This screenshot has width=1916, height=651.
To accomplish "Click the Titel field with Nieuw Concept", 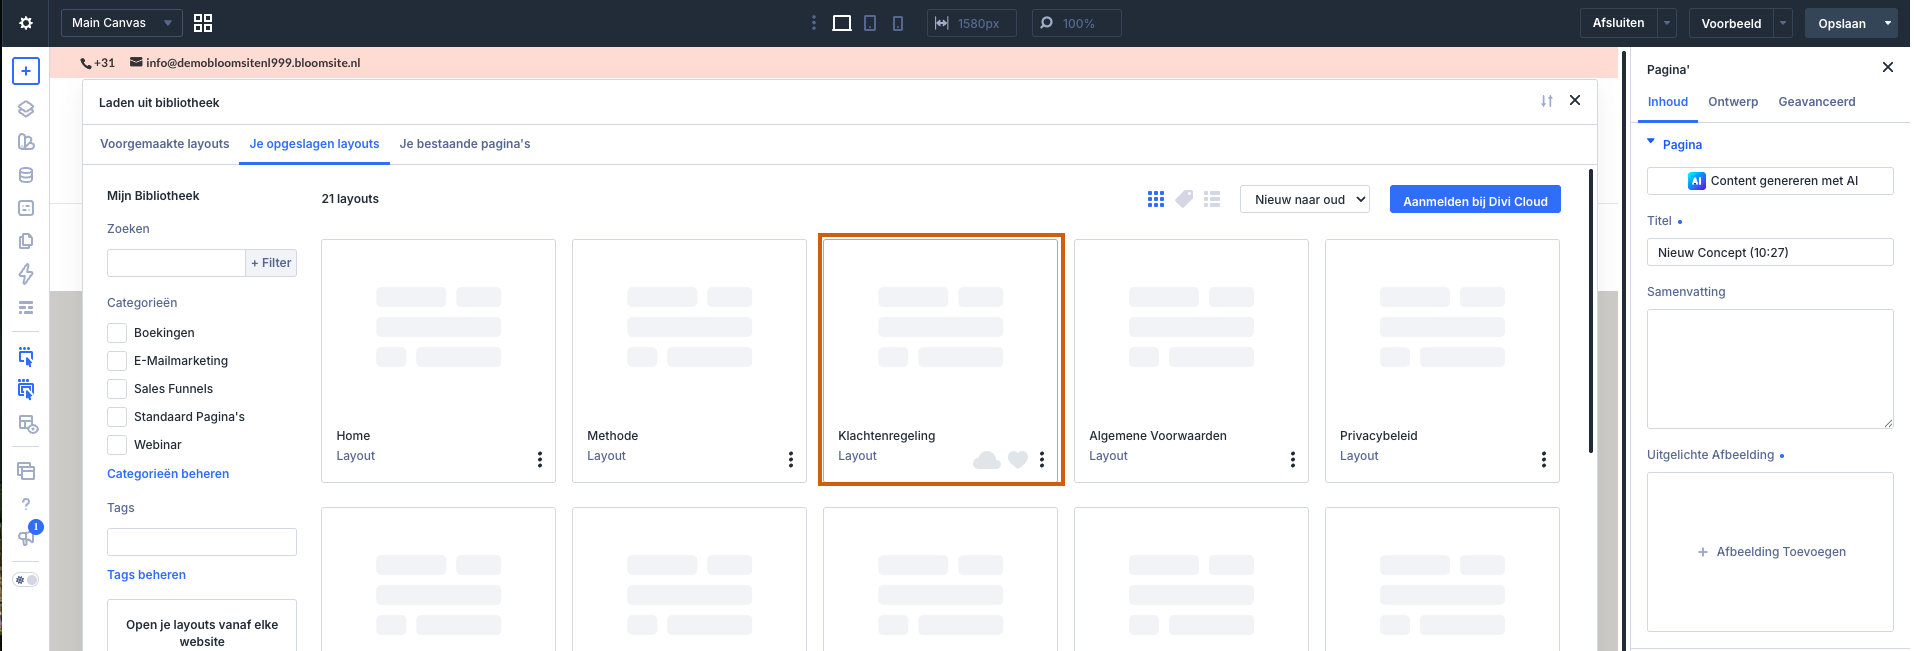I will coord(1770,252).
